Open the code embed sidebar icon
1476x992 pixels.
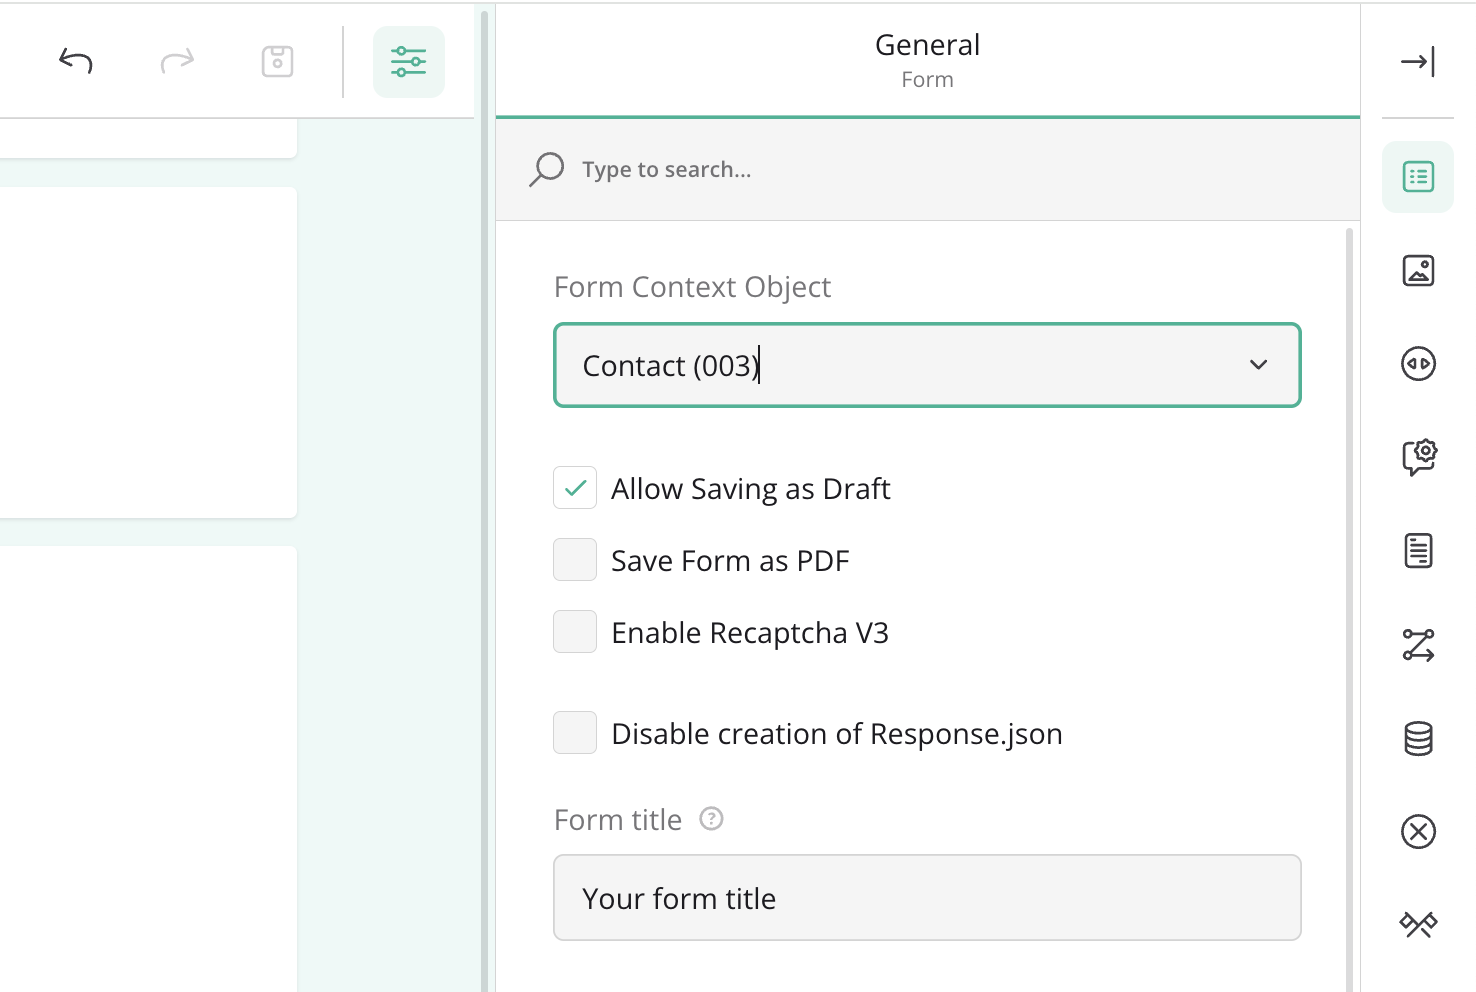tap(1417, 364)
